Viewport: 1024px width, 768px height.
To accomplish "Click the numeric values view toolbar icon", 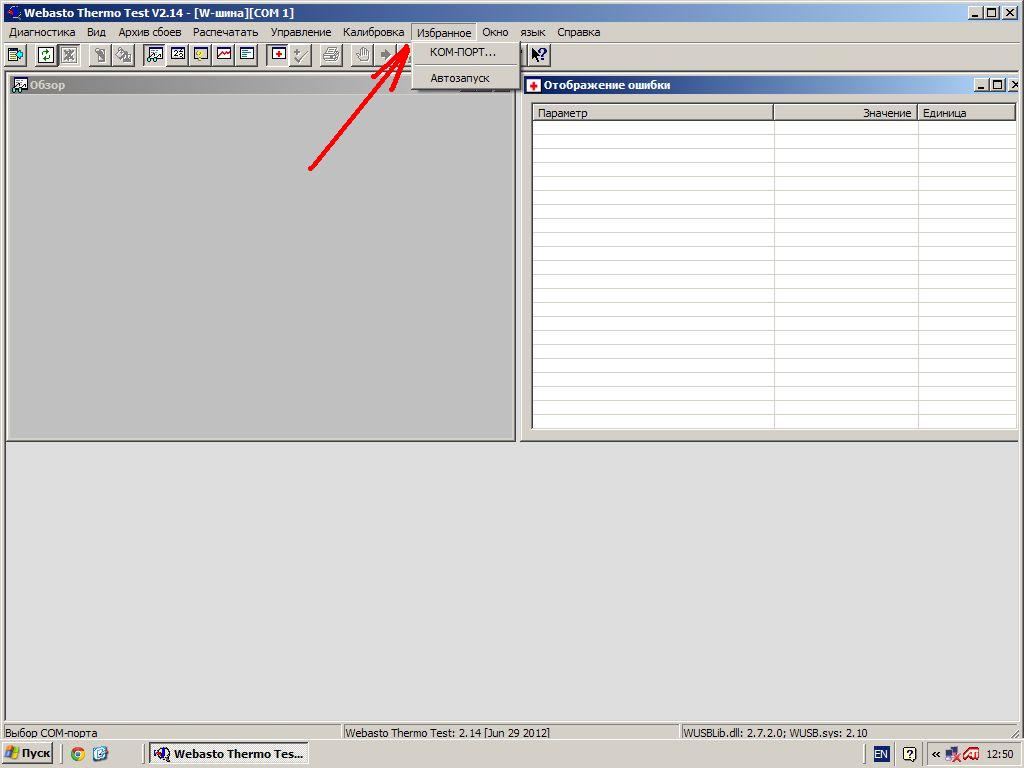I will click(x=178, y=55).
